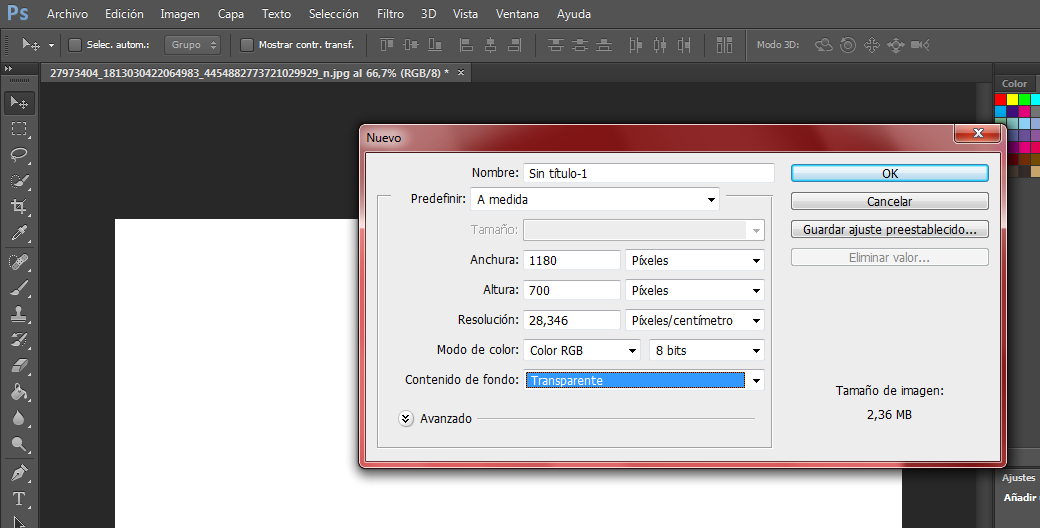Click Guardar ajuste preestablecido button
Image resolution: width=1040 pixels, height=528 pixels.
pos(889,229)
